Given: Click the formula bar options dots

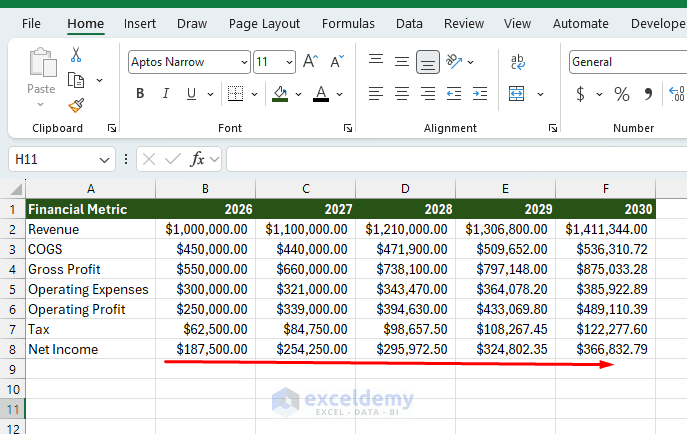Looking at the screenshot, I should tap(126, 159).
